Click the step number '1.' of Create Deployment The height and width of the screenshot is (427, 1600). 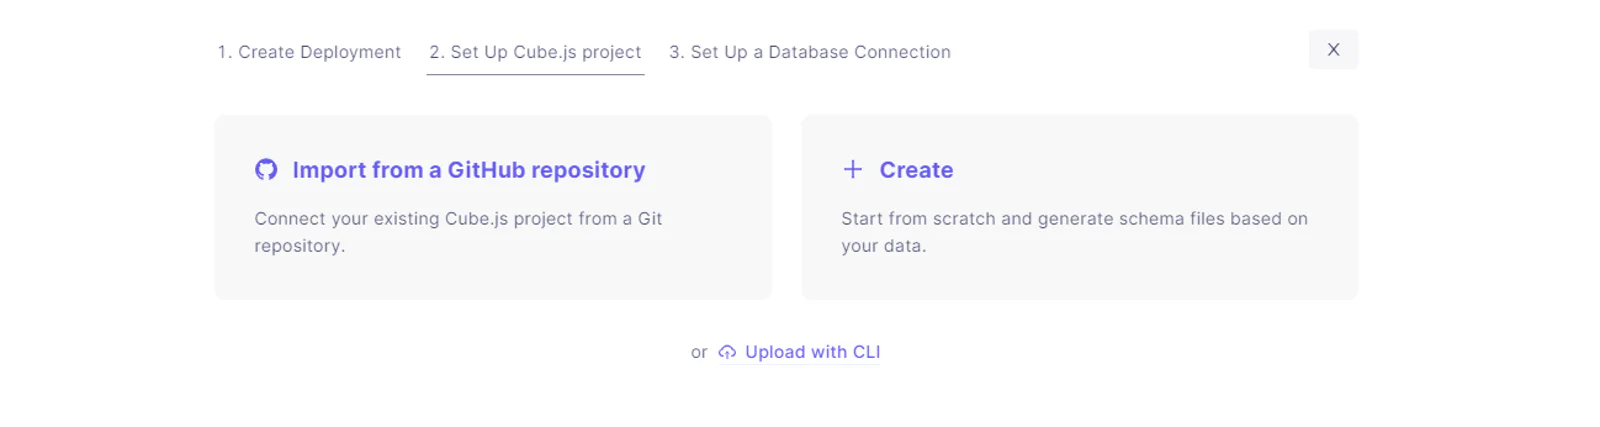coord(225,52)
